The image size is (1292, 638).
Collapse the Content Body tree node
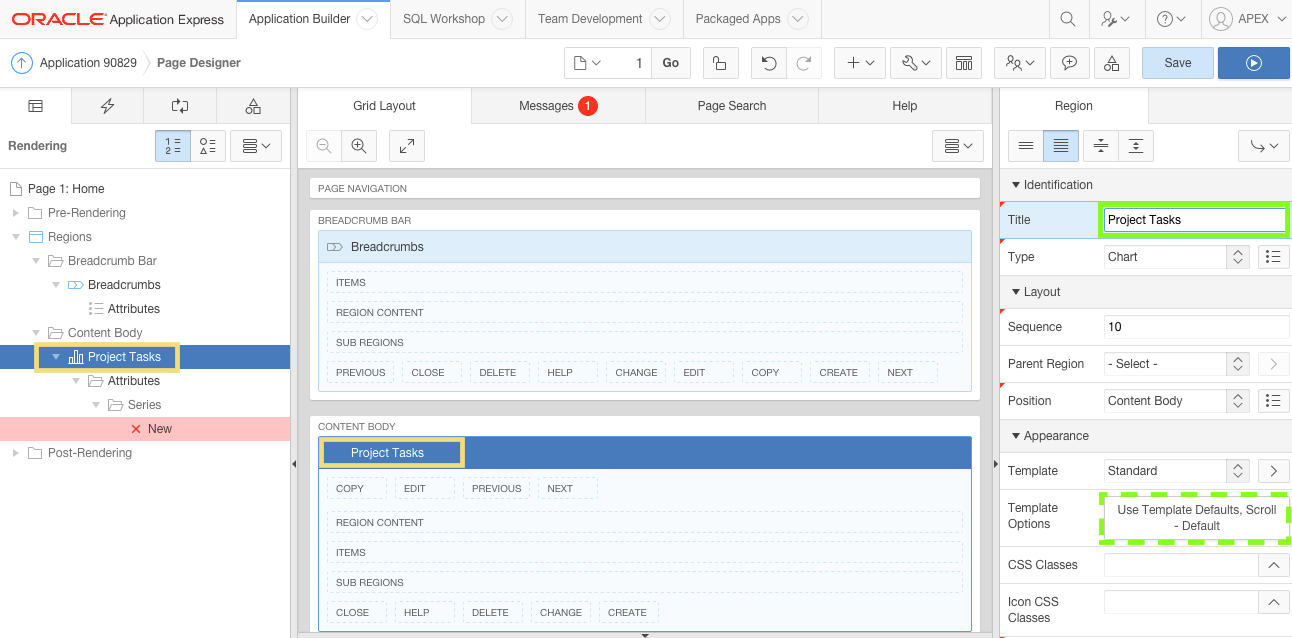[35, 333]
